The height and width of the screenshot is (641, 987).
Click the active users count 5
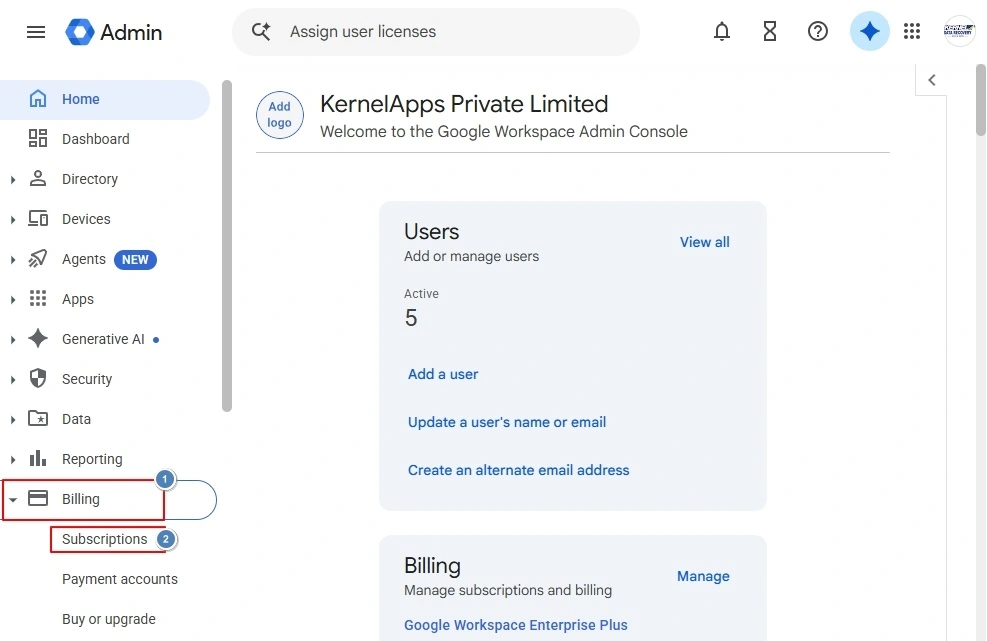click(x=411, y=317)
